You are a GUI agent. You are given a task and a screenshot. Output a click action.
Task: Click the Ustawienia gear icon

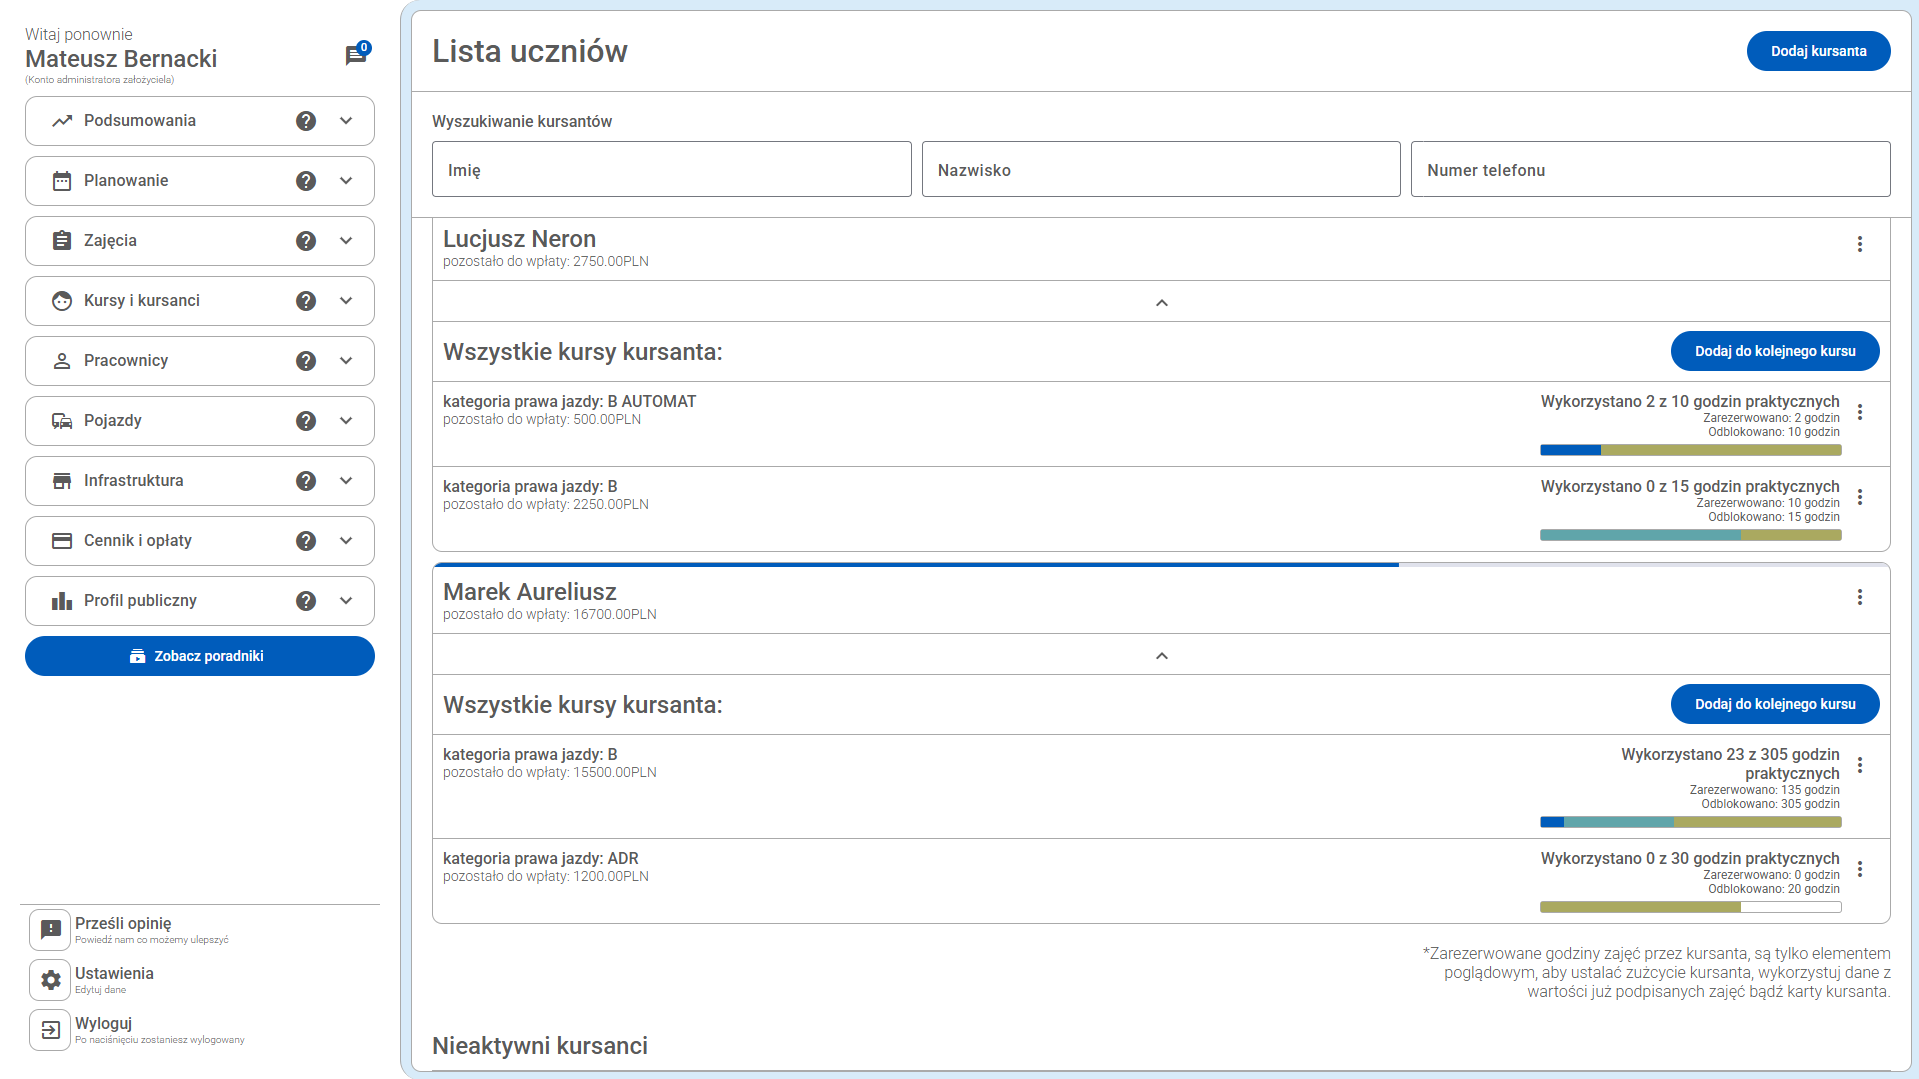(x=50, y=980)
